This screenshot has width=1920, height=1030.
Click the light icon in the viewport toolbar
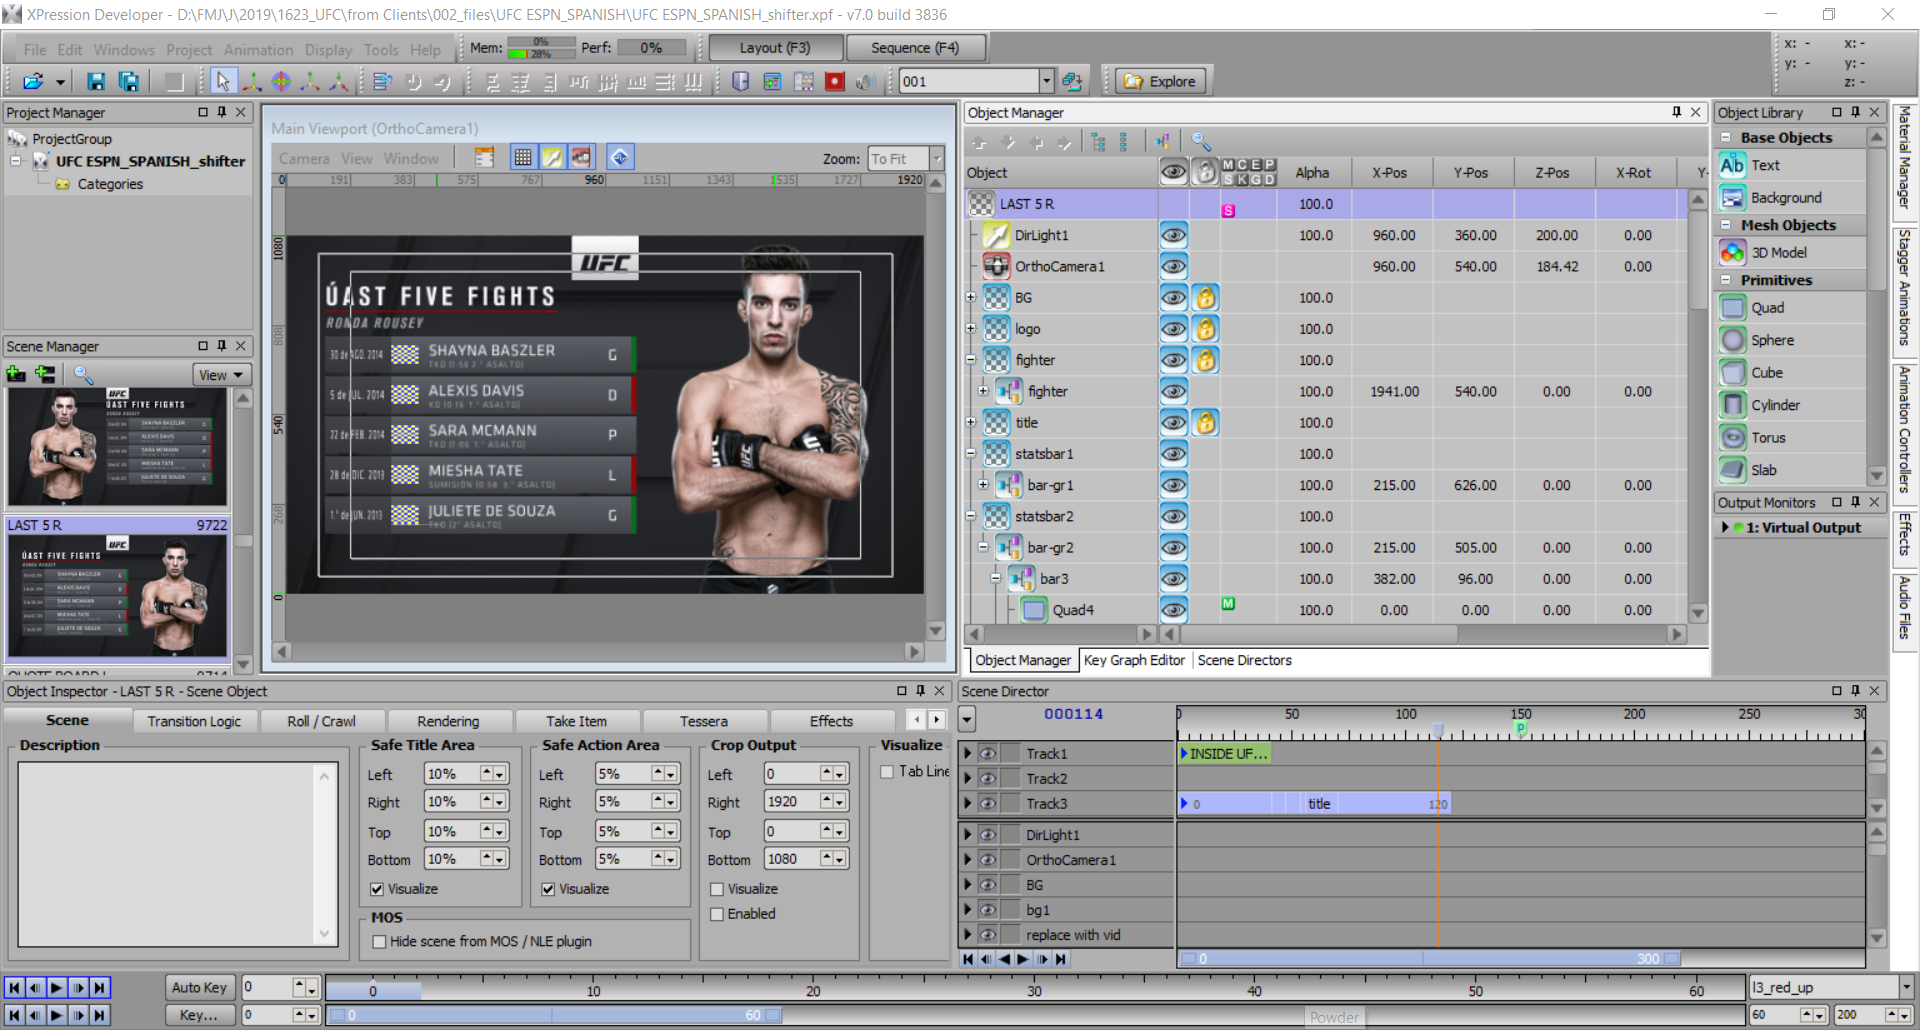pyautogui.click(x=552, y=157)
